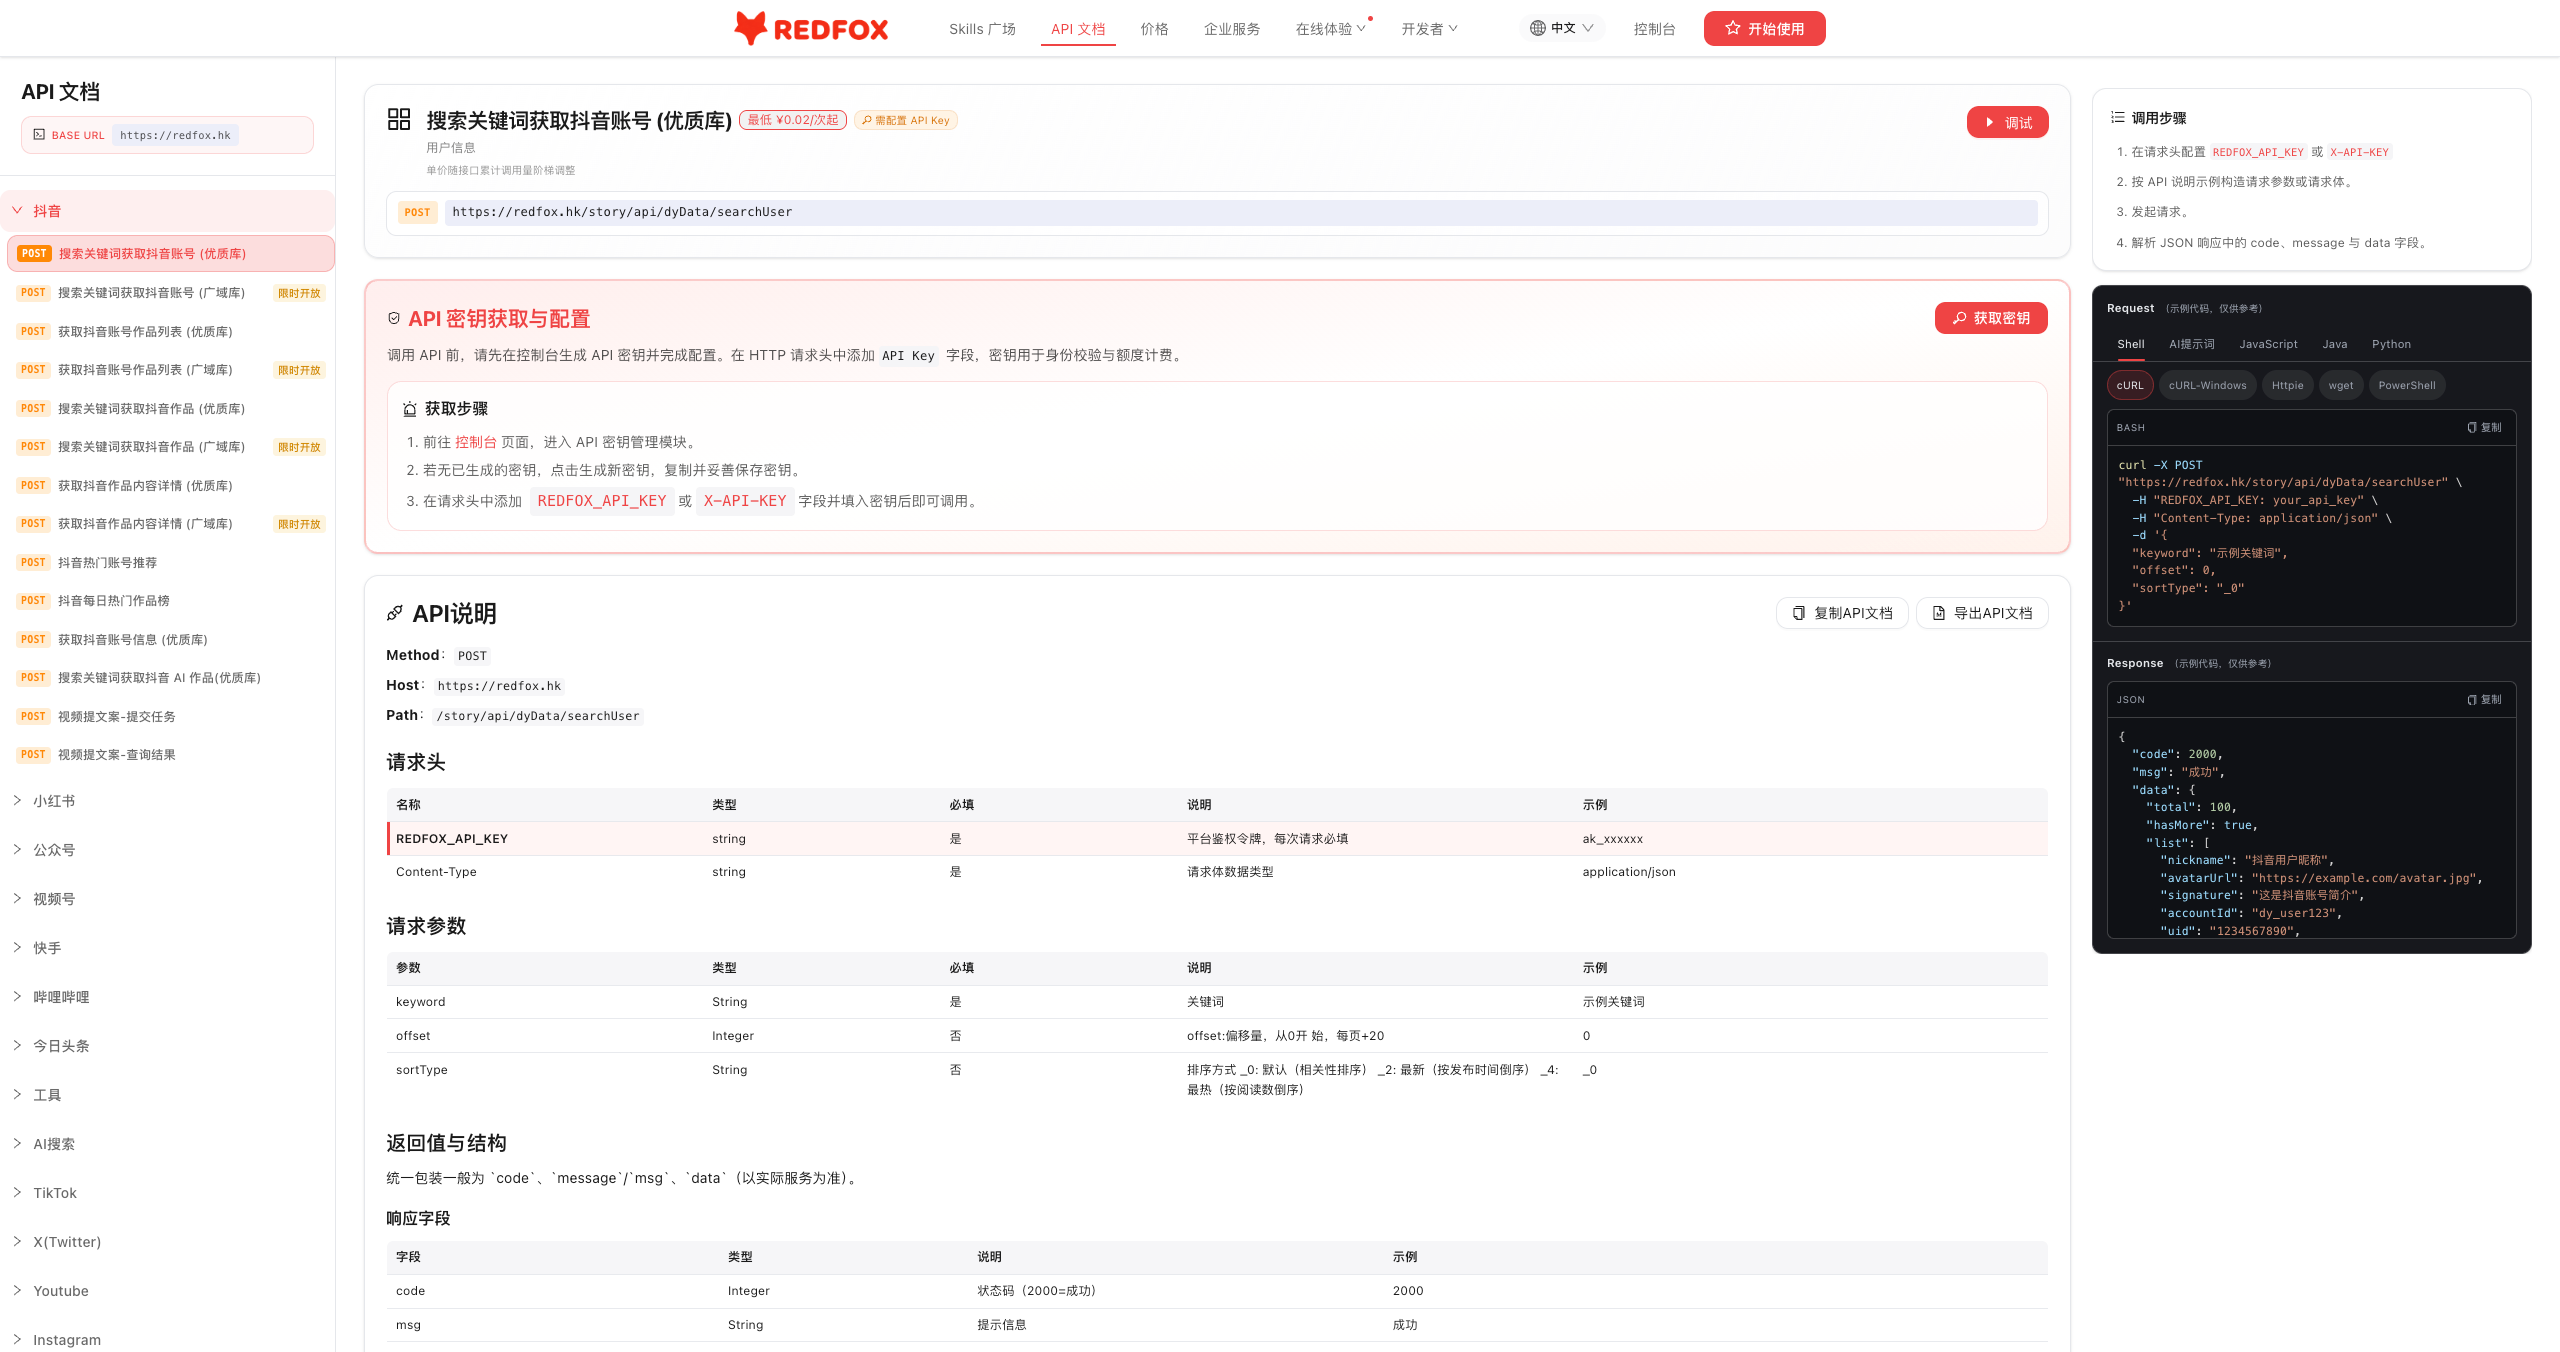
Task: Open Skills 广场 in top navigation
Action: click(x=982, y=29)
